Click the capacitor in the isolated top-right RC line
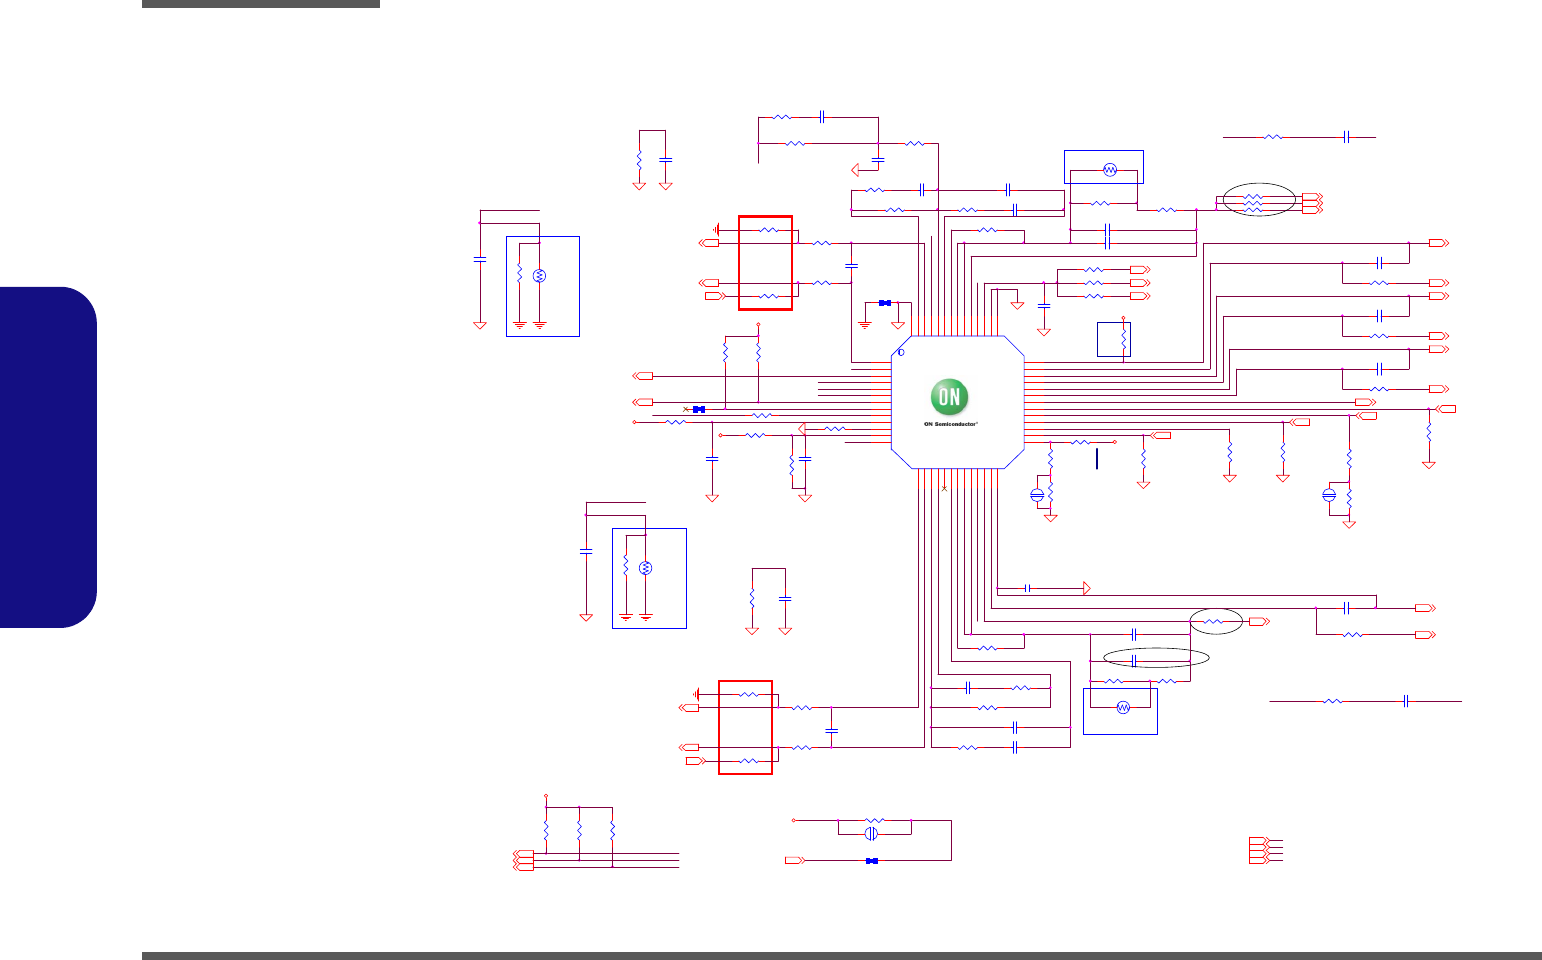The height and width of the screenshot is (960, 1542). 1347,137
